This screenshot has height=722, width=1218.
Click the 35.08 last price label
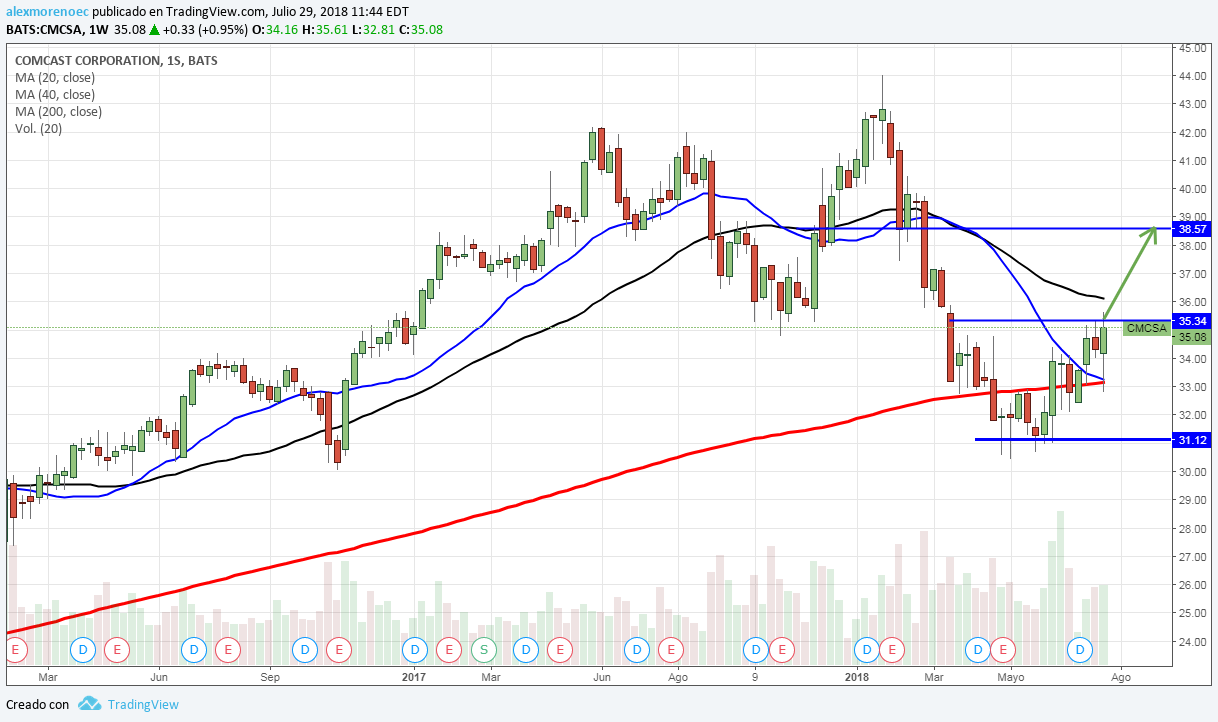click(x=1194, y=337)
